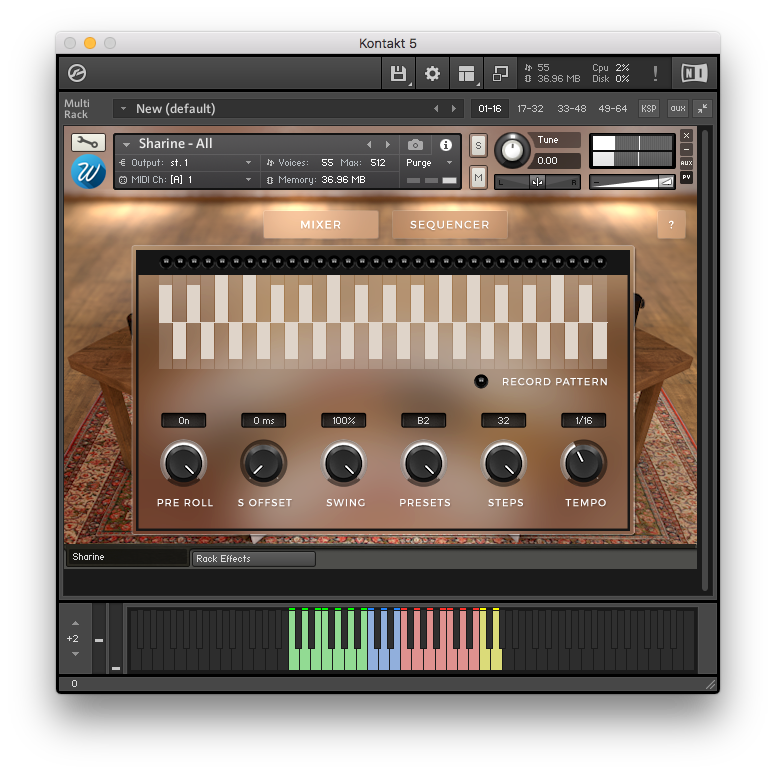Toggle instrument AUX sends button
Image resolution: width=776 pixels, height=774 pixels.
(686, 163)
